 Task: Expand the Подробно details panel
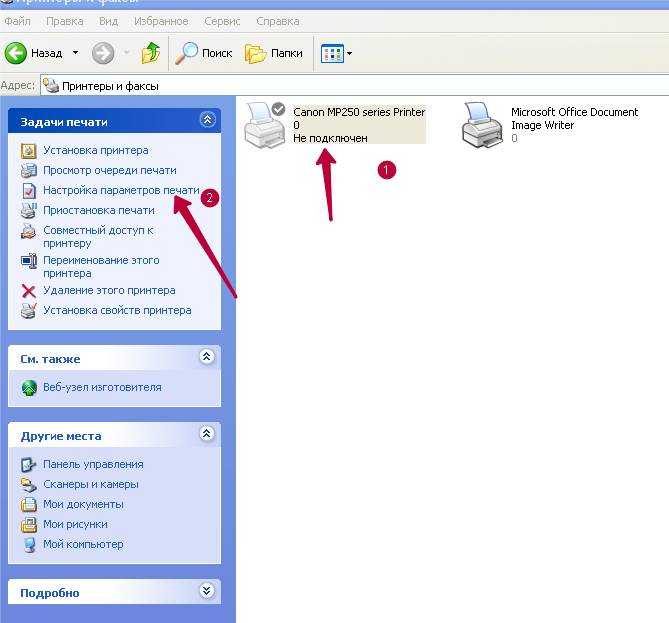pos(207,591)
